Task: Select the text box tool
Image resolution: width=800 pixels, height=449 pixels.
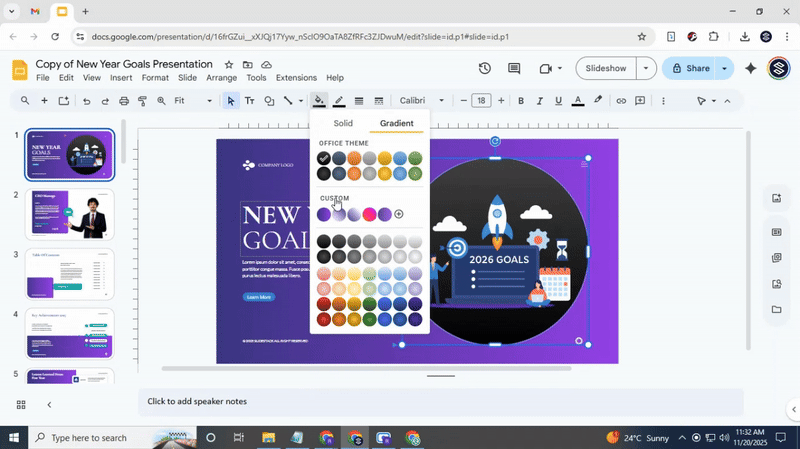Action: (x=249, y=101)
